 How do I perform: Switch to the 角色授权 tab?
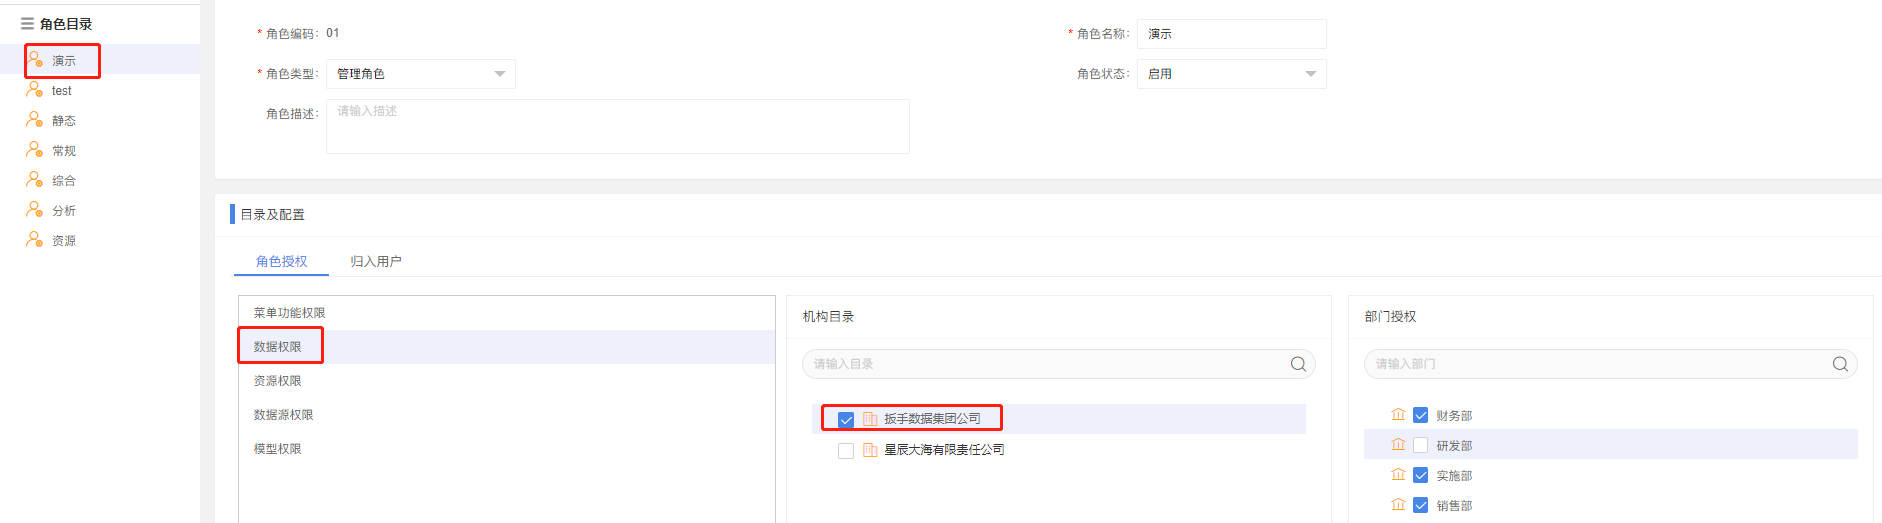[x=281, y=261]
